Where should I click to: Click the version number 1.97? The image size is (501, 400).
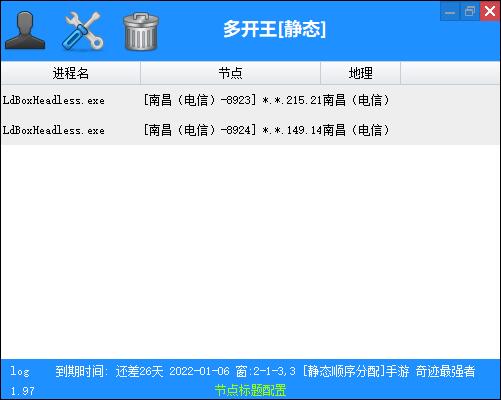coord(22,391)
